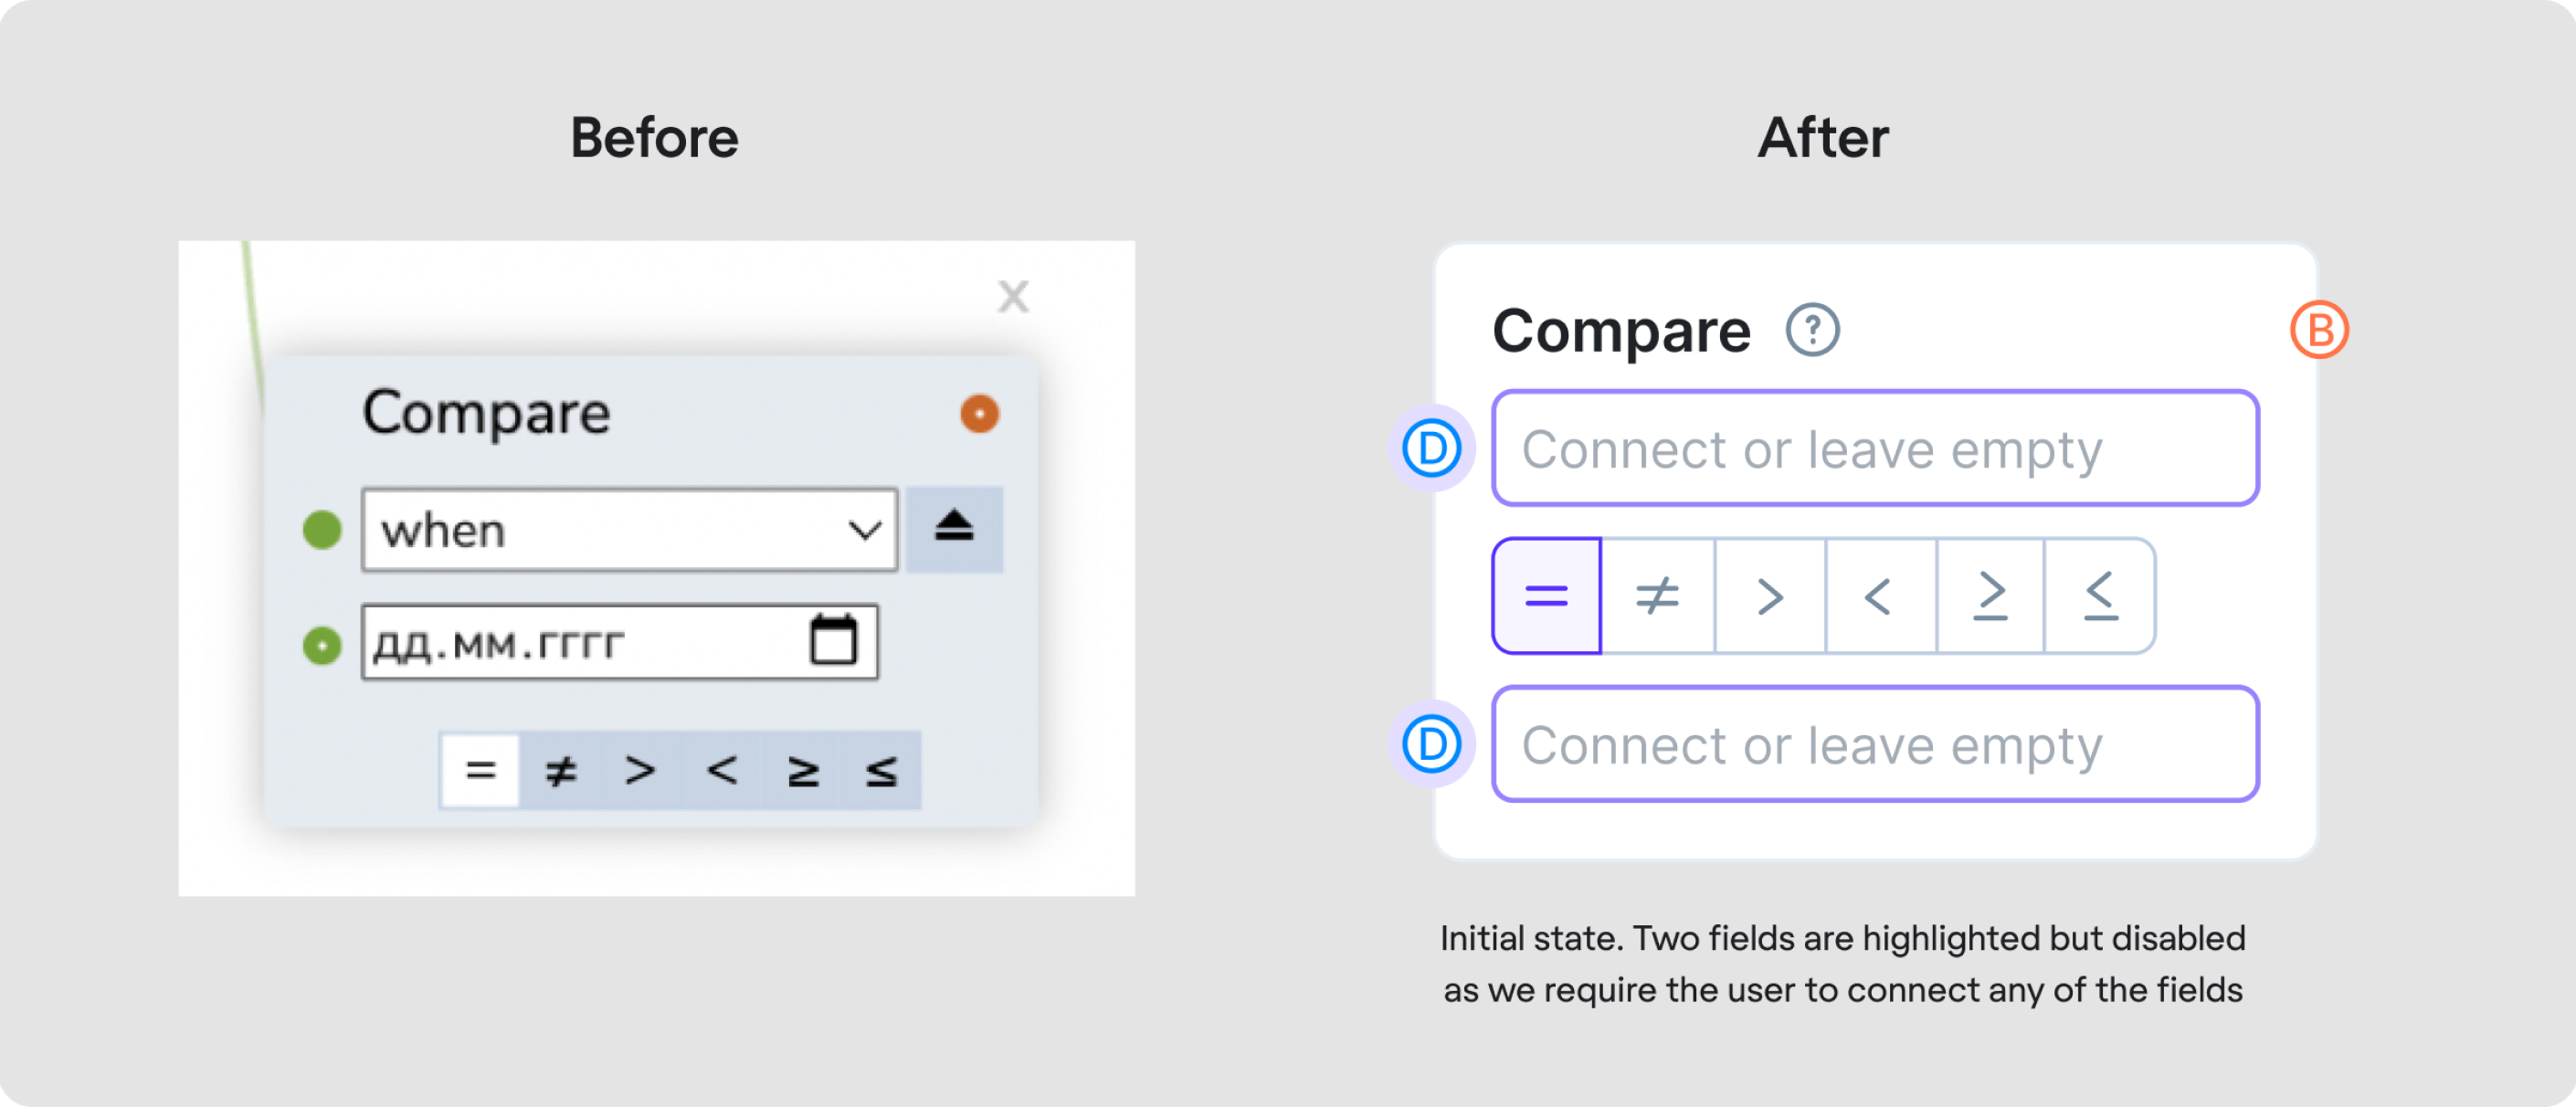Click the Before section heading

[655, 137]
